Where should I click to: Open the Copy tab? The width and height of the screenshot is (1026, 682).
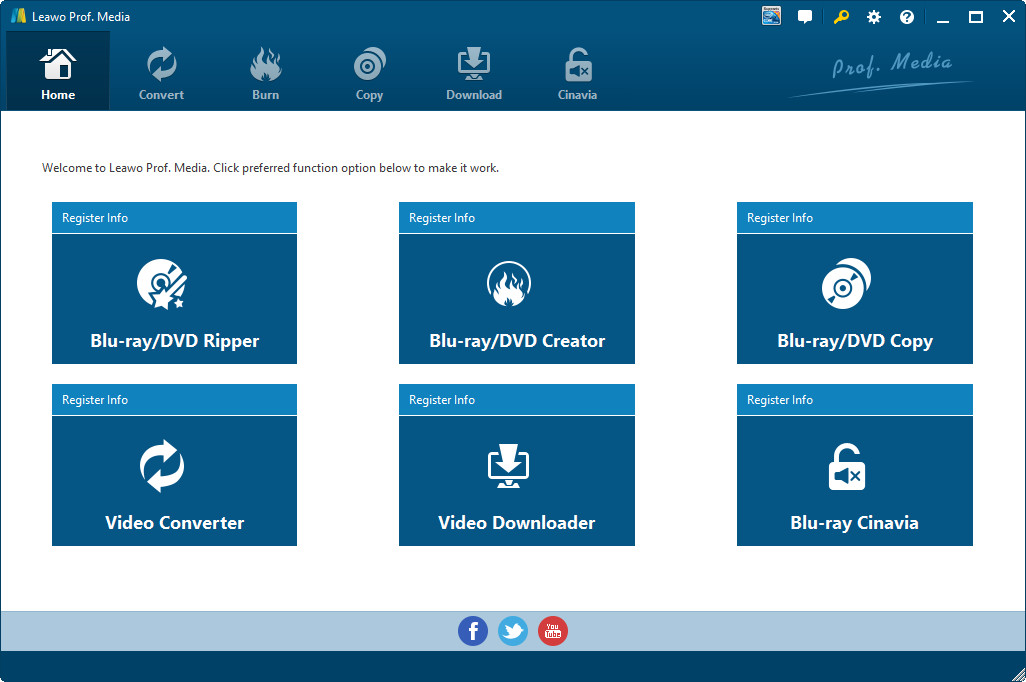click(x=369, y=70)
